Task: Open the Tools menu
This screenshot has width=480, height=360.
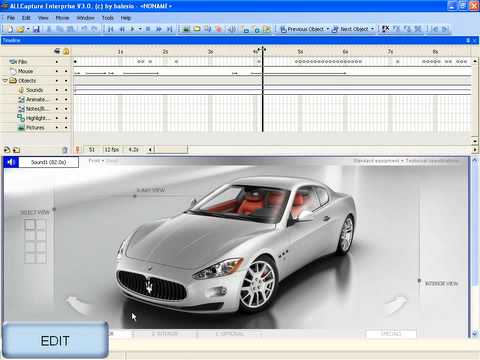Action: pyautogui.click(x=108, y=18)
